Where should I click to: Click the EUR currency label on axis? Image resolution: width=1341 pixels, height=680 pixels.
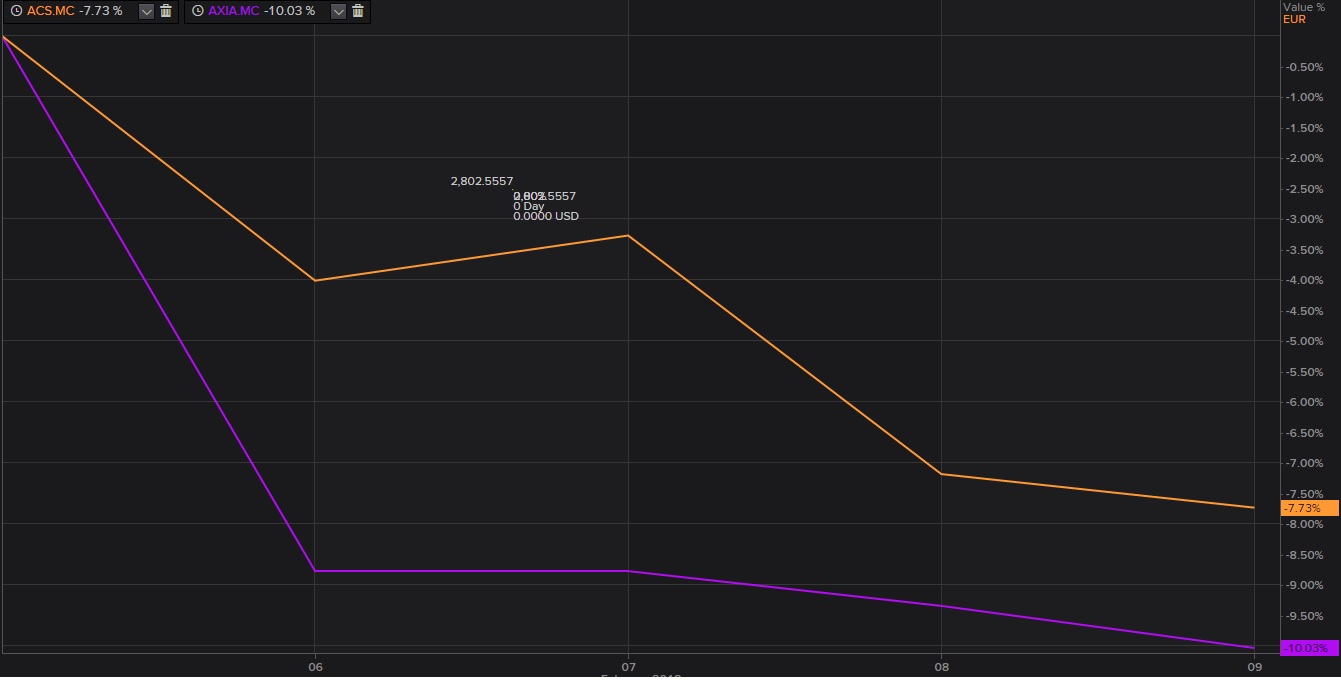[1294, 19]
